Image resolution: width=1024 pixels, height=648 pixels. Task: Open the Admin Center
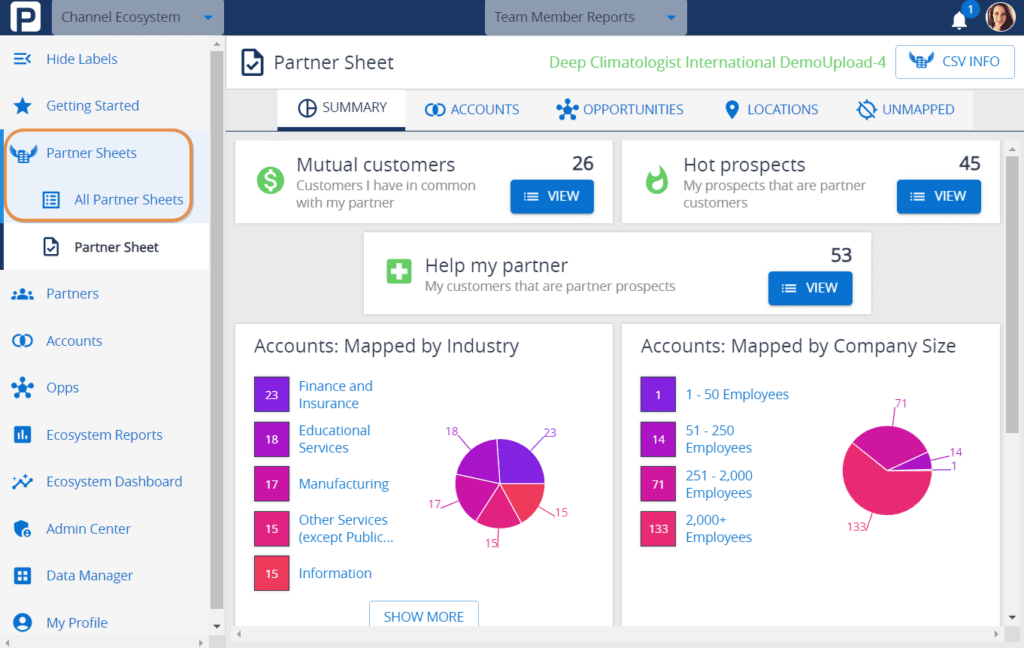(86, 528)
